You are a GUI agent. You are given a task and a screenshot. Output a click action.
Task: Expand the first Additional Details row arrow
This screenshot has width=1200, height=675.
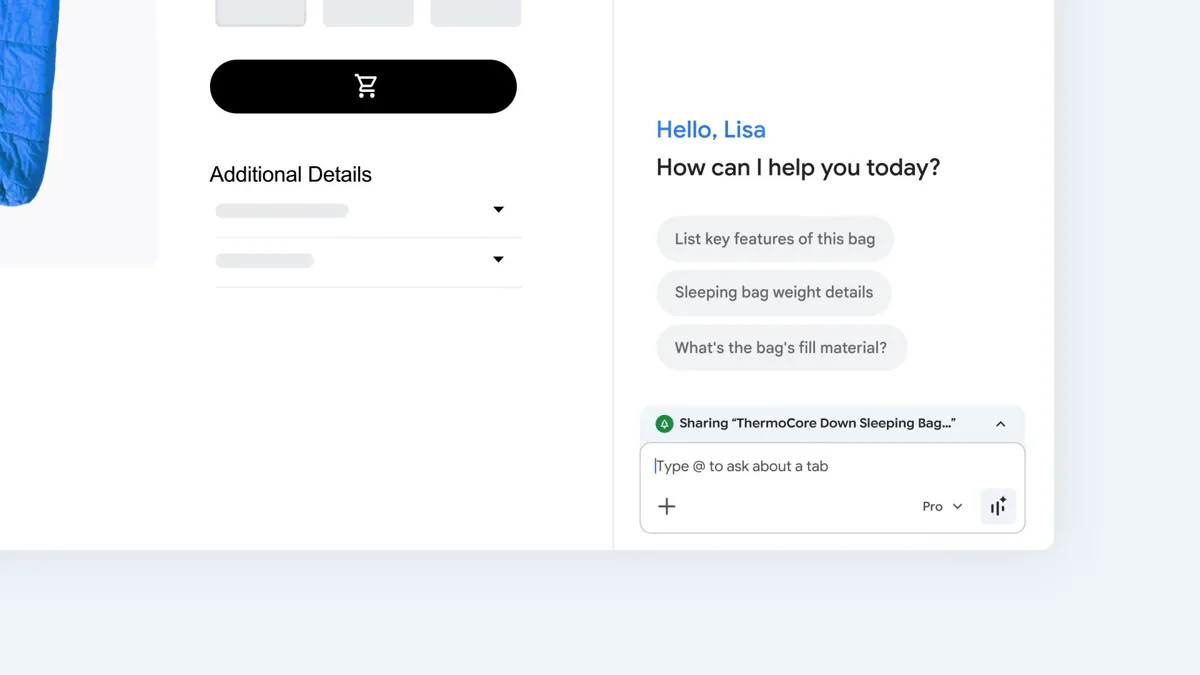498,210
